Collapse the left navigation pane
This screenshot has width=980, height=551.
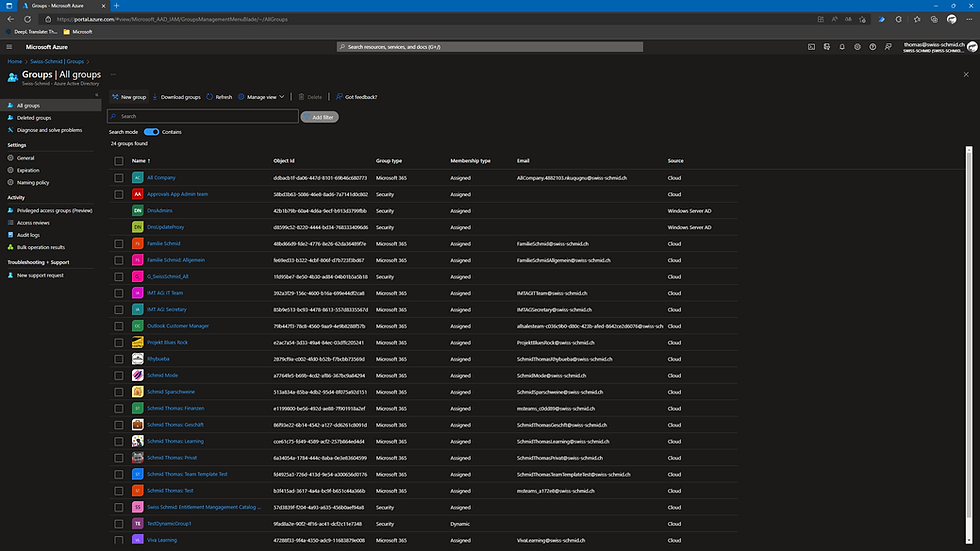(97, 95)
